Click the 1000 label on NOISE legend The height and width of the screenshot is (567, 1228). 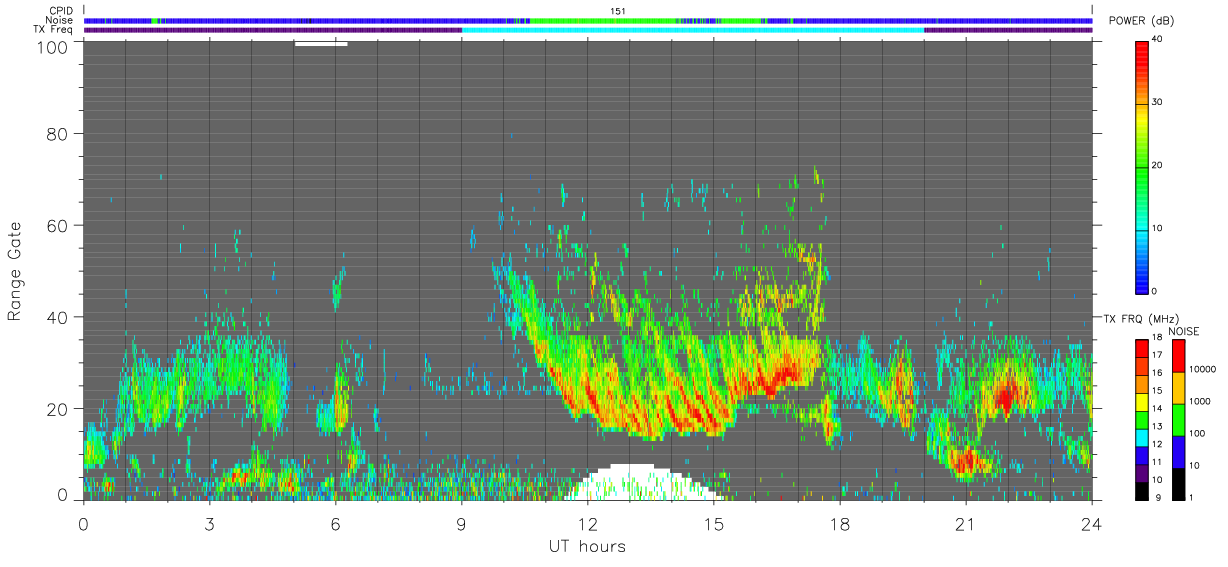pyautogui.click(x=1201, y=401)
